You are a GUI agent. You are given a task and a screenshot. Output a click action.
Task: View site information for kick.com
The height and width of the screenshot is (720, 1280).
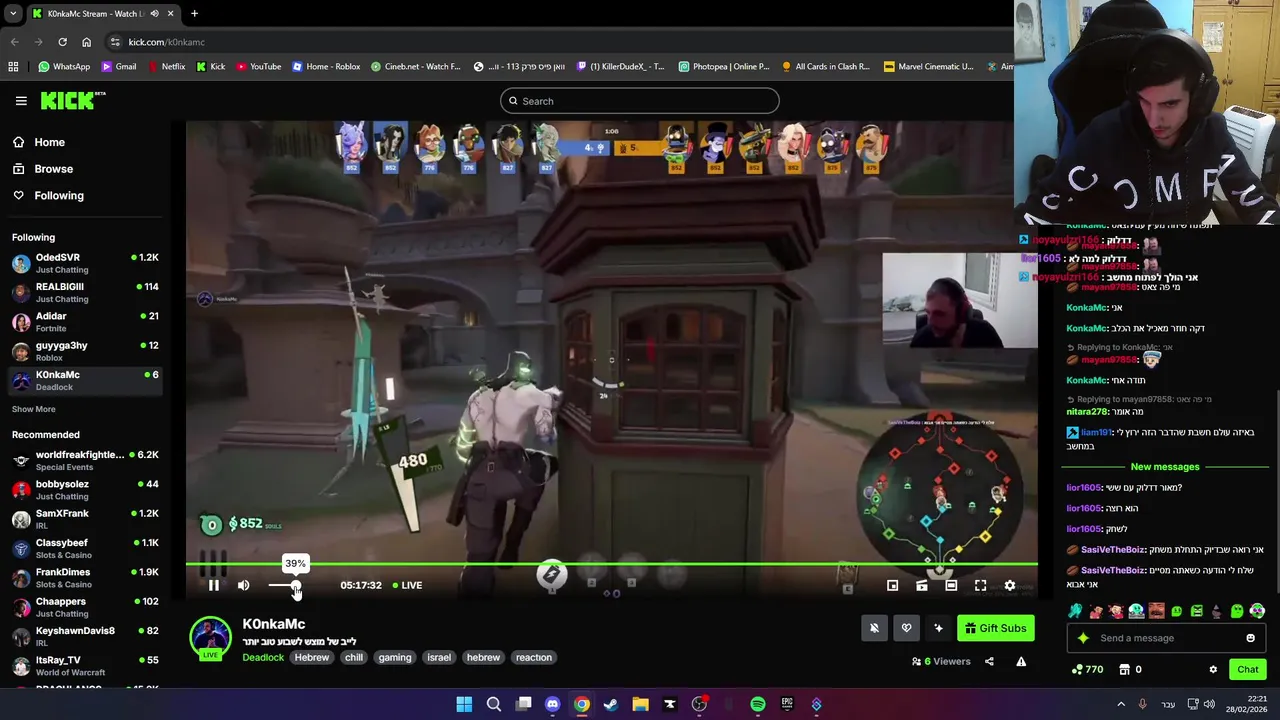tap(116, 42)
